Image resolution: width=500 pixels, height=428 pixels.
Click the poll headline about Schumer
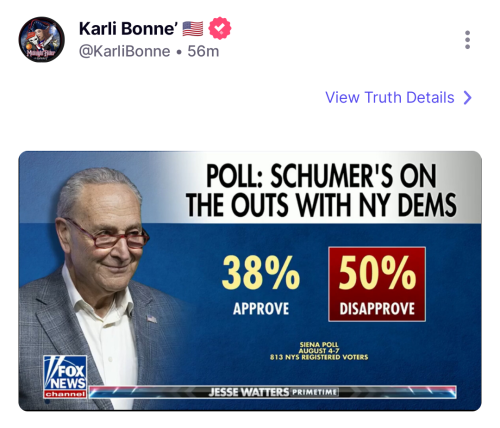(x=321, y=190)
